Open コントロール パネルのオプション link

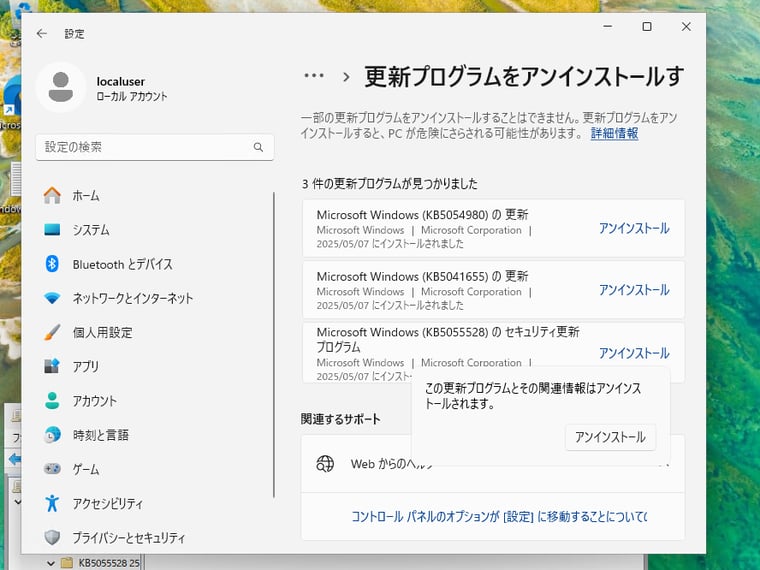[499, 517]
